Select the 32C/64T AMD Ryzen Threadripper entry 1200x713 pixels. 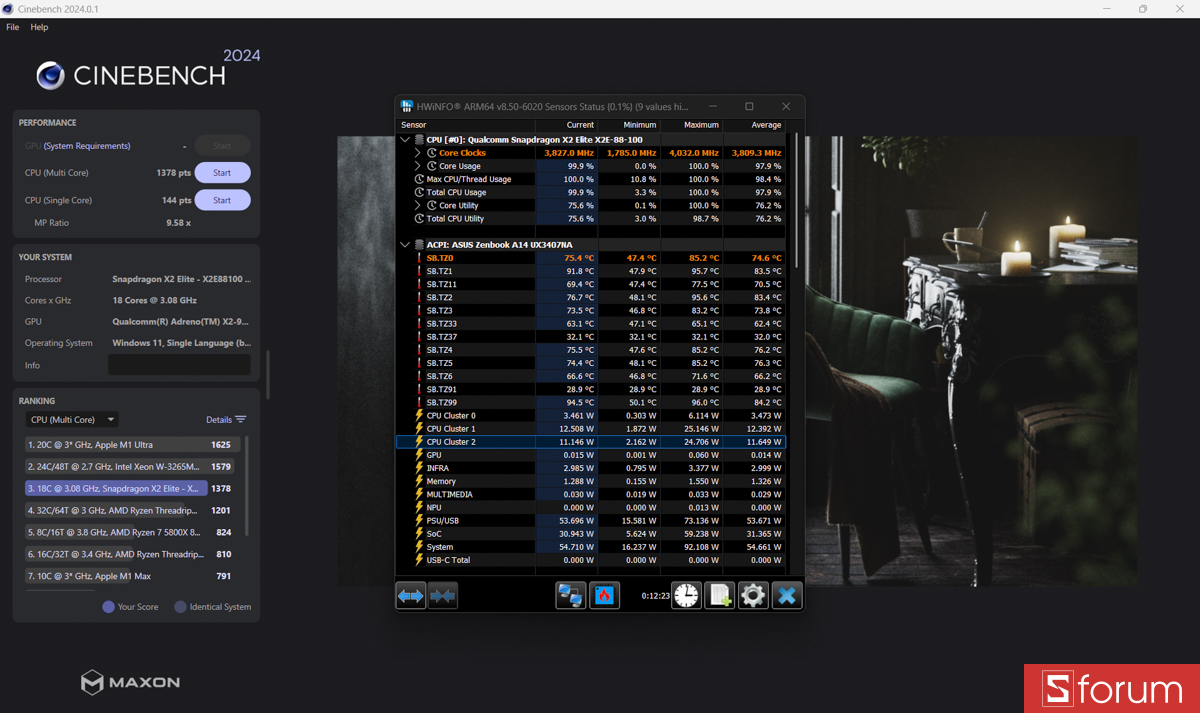click(132, 510)
